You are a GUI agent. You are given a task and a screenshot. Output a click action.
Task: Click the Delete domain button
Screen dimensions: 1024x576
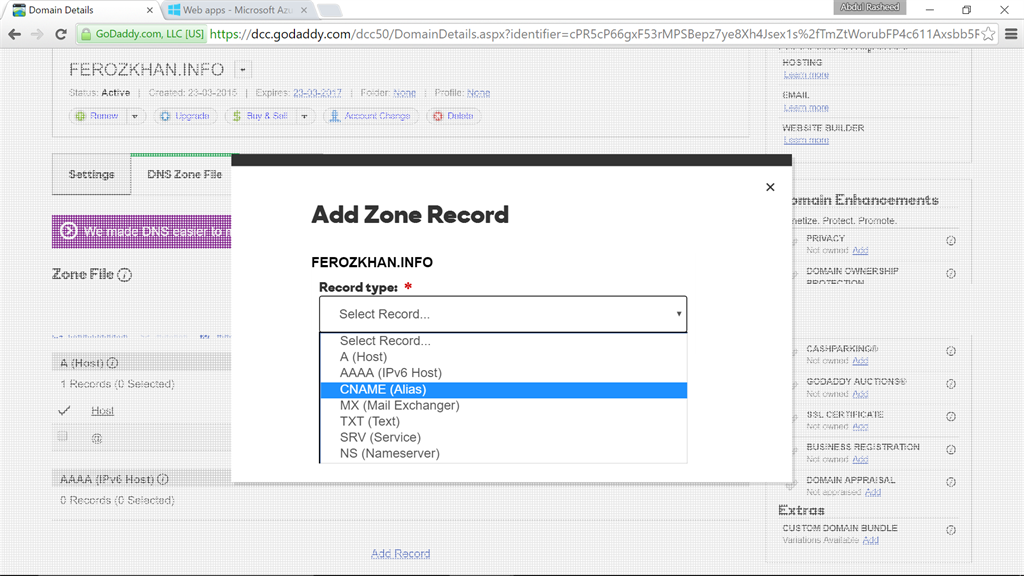tap(453, 116)
